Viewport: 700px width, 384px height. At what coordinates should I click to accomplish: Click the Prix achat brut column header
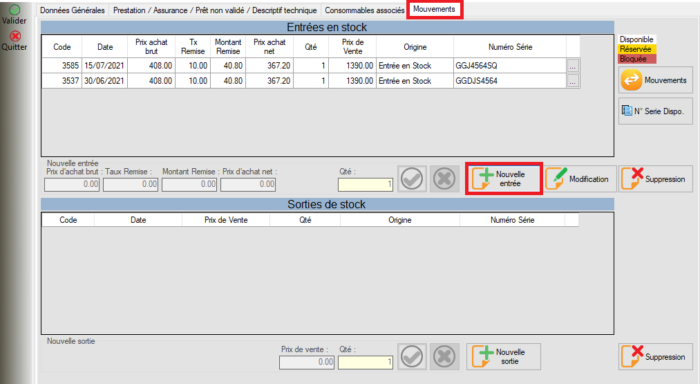[151, 47]
